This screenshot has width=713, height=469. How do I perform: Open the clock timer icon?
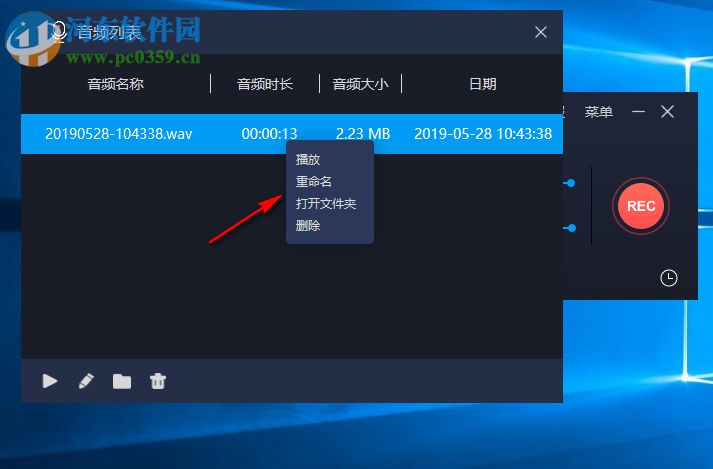coord(668,278)
